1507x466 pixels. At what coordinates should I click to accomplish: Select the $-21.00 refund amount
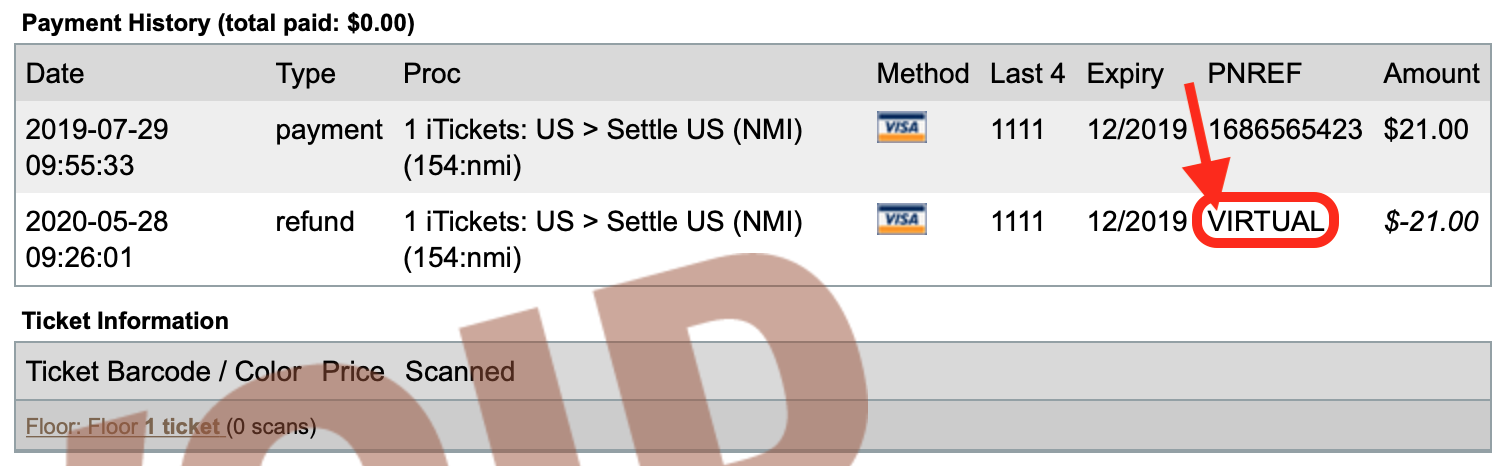coord(1431,221)
